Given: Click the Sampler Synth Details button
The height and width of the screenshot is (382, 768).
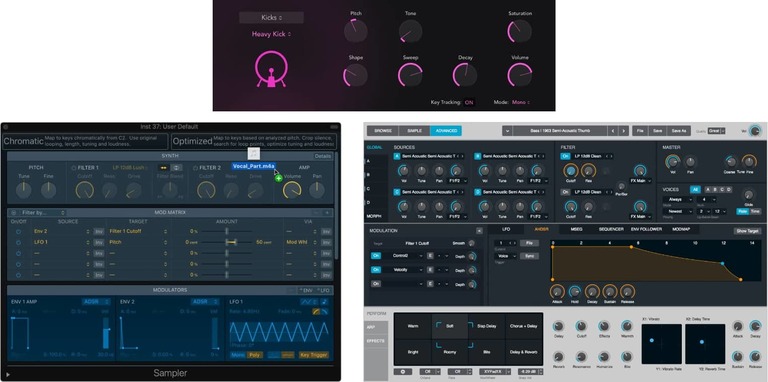Looking at the screenshot, I should pyautogui.click(x=323, y=156).
